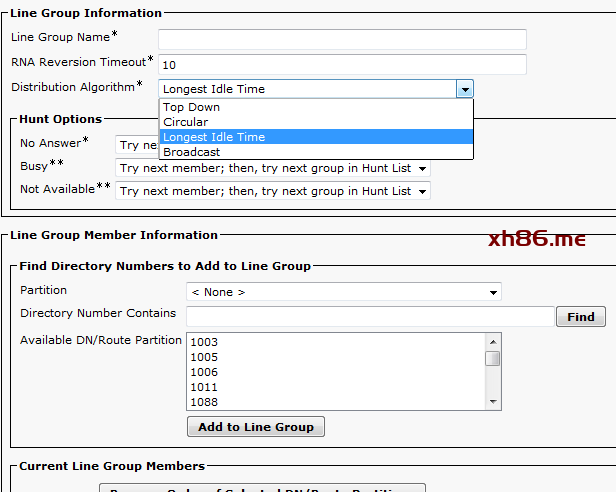Choose the Circular distribution option
The width and height of the screenshot is (616, 492).
186,122
